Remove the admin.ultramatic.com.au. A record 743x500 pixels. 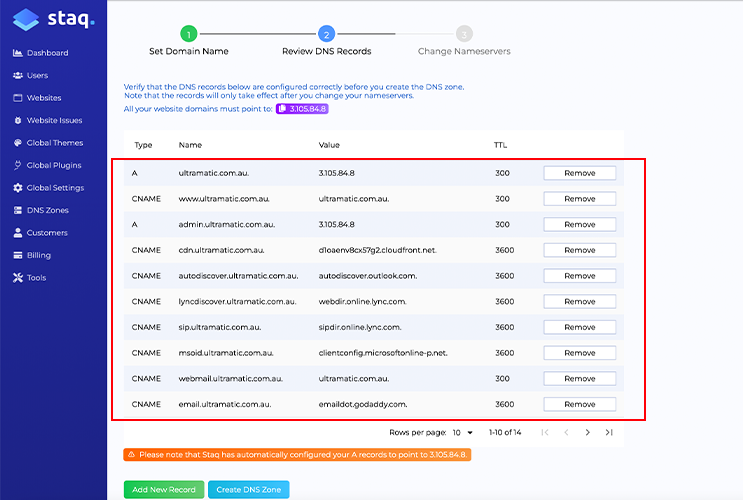click(x=580, y=224)
